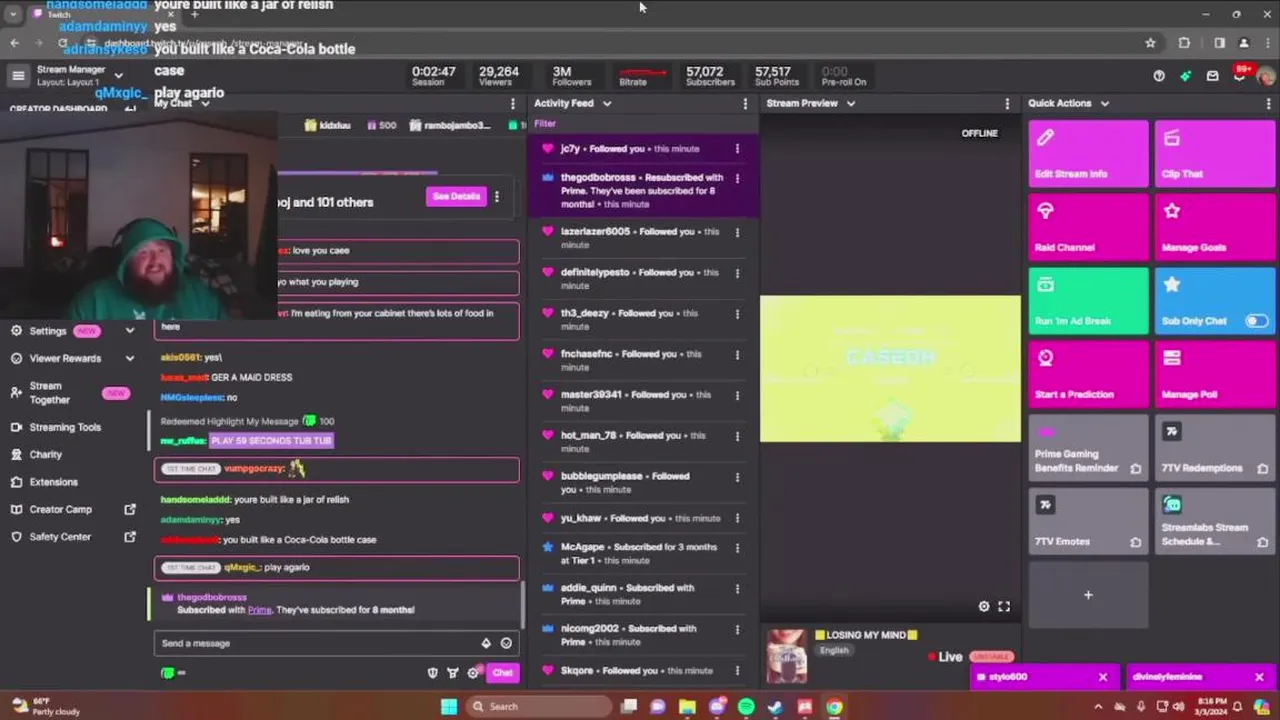Open the Quick Actions panel dropdown
The image size is (1280, 720).
coord(1104,104)
